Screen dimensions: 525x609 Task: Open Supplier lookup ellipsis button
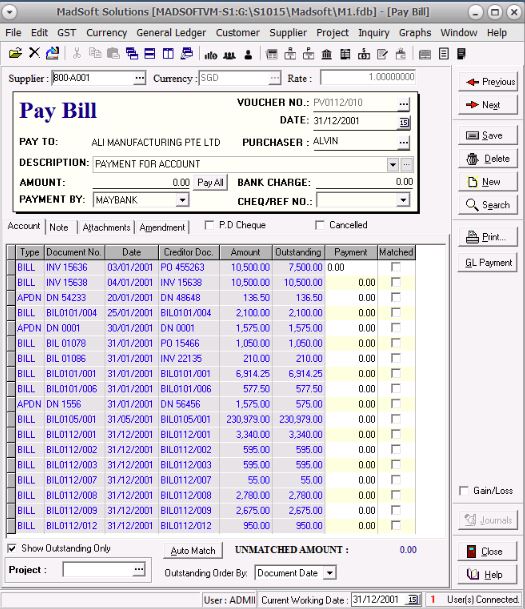140,78
